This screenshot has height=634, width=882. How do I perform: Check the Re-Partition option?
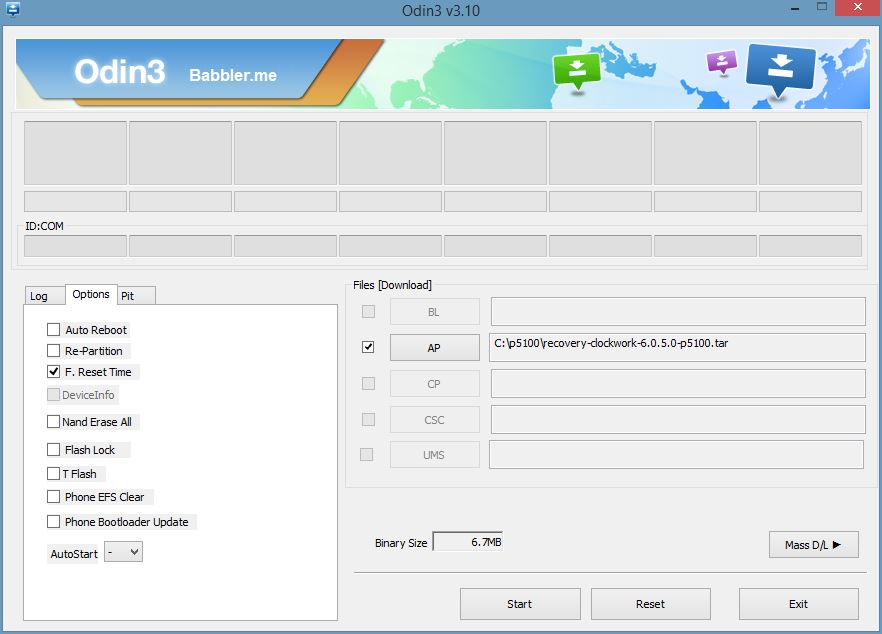click(53, 351)
